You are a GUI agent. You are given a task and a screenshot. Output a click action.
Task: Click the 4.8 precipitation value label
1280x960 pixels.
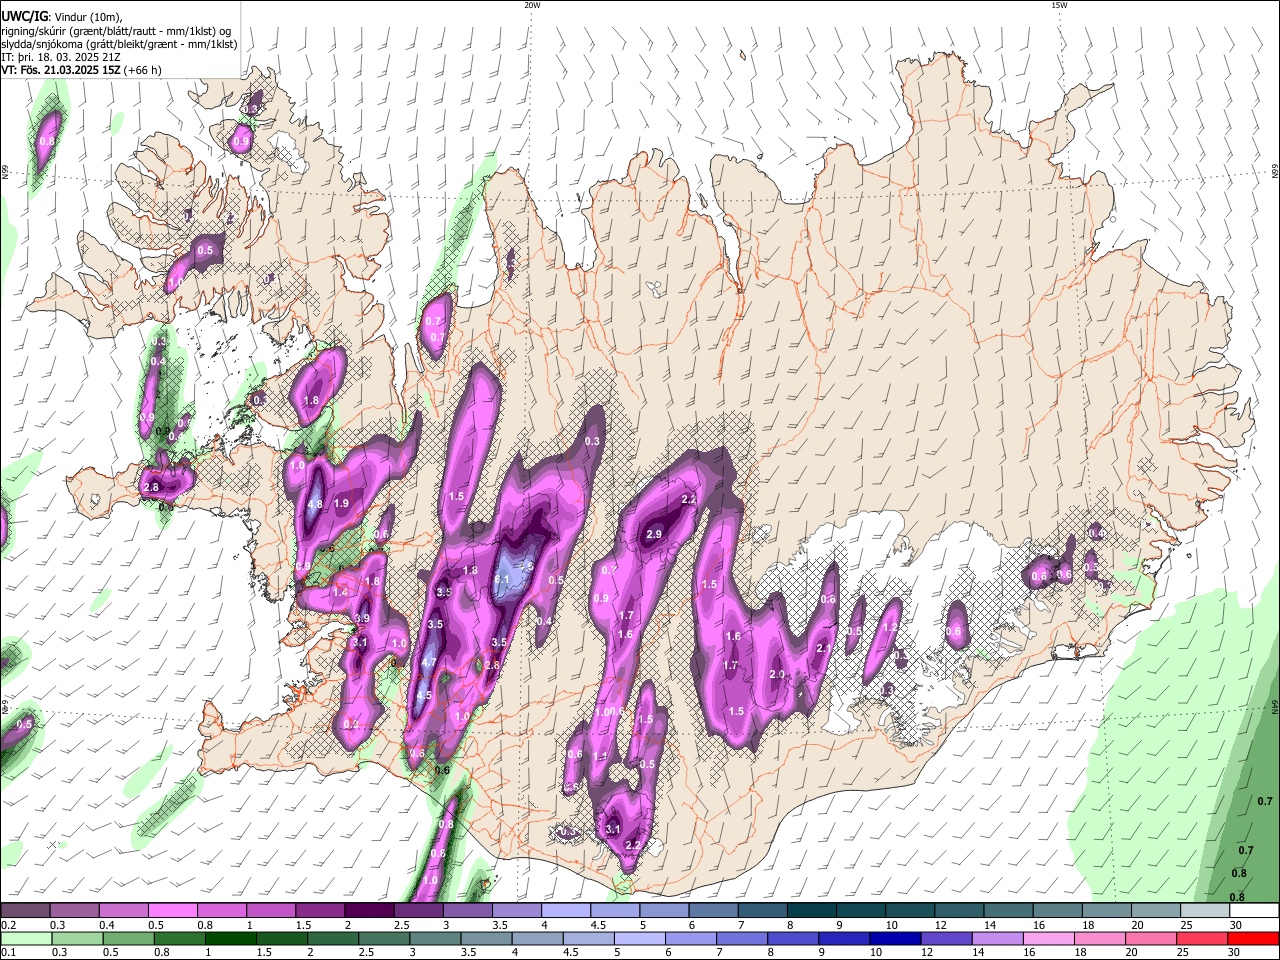(x=315, y=505)
